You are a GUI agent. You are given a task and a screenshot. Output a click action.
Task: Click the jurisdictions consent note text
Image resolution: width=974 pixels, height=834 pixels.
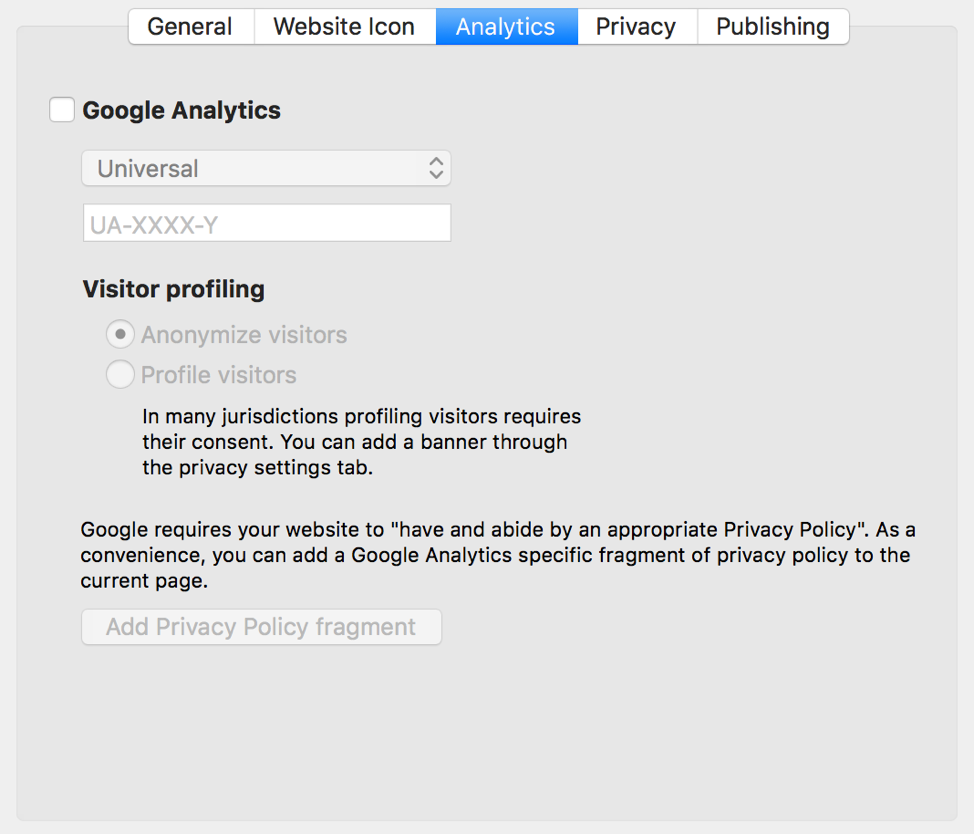coord(361,442)
